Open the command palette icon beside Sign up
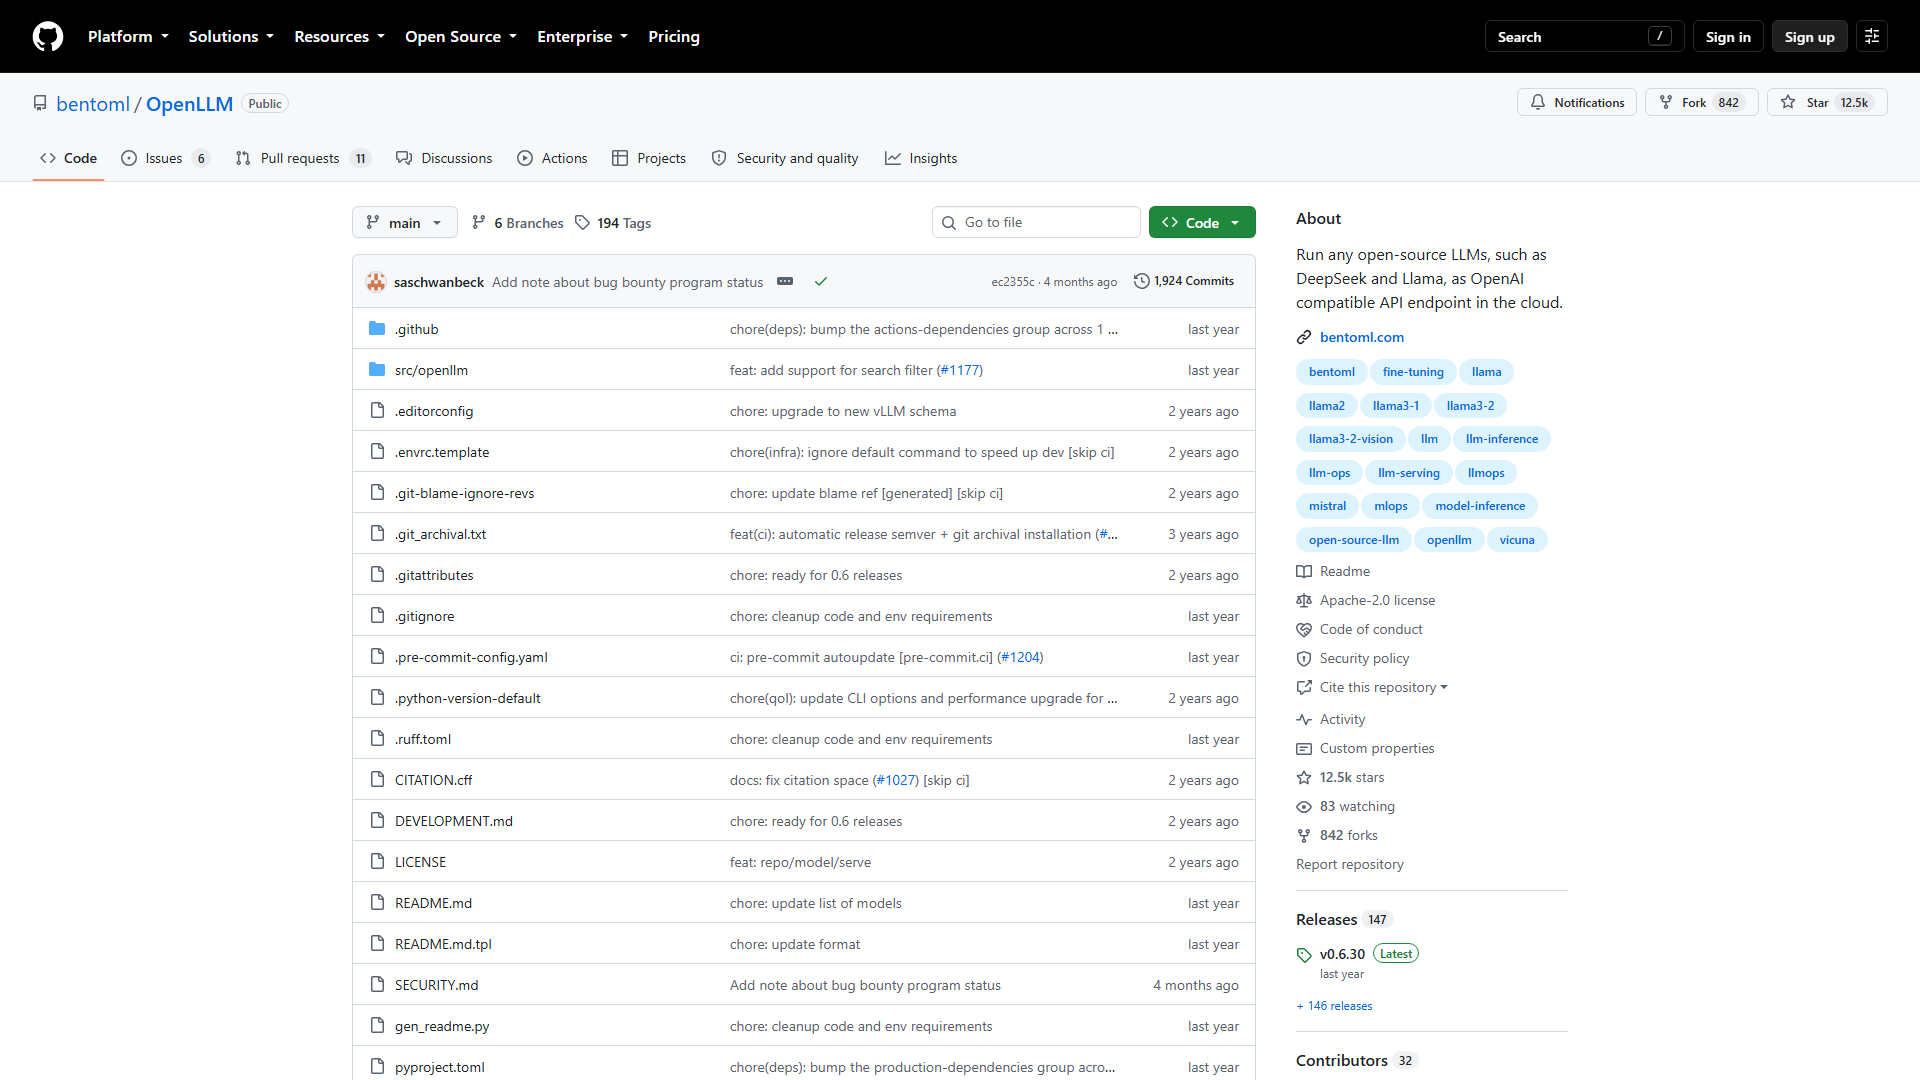 point(1872,37)
